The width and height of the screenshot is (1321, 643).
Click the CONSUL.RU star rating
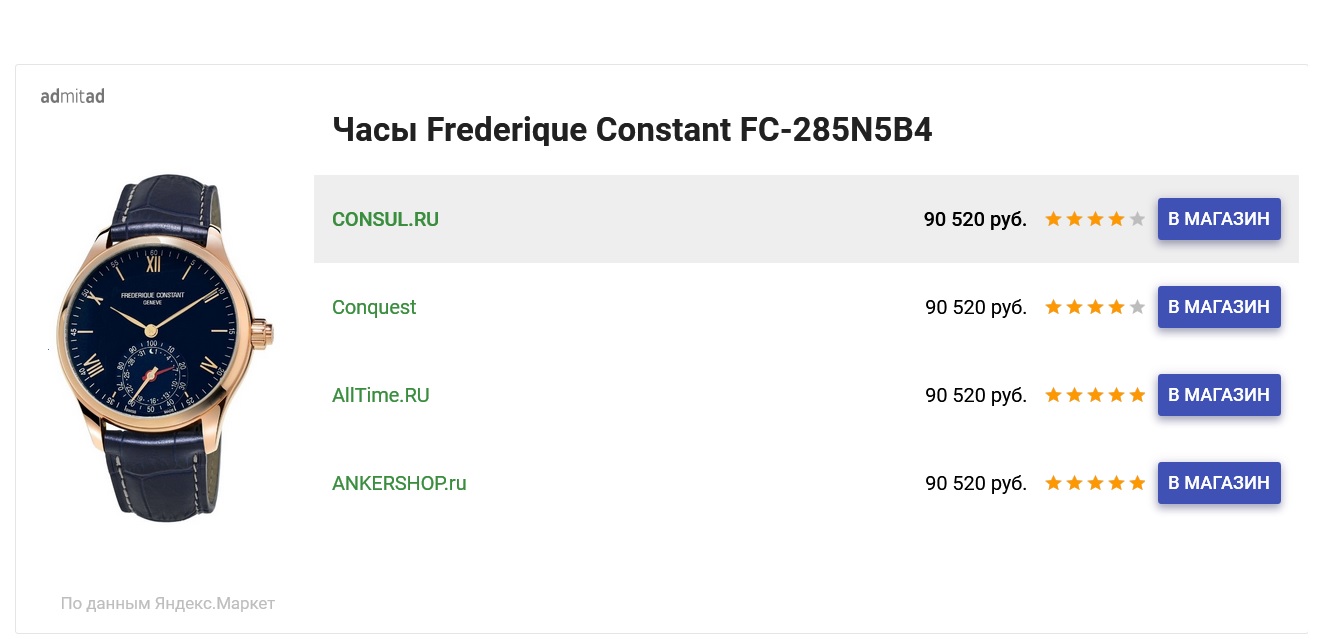1095,219
